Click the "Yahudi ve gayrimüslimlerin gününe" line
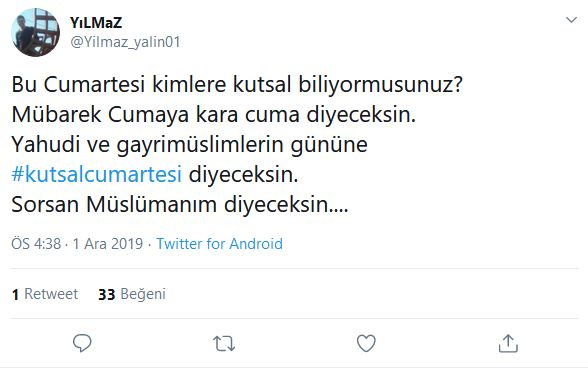 point(189,145)
